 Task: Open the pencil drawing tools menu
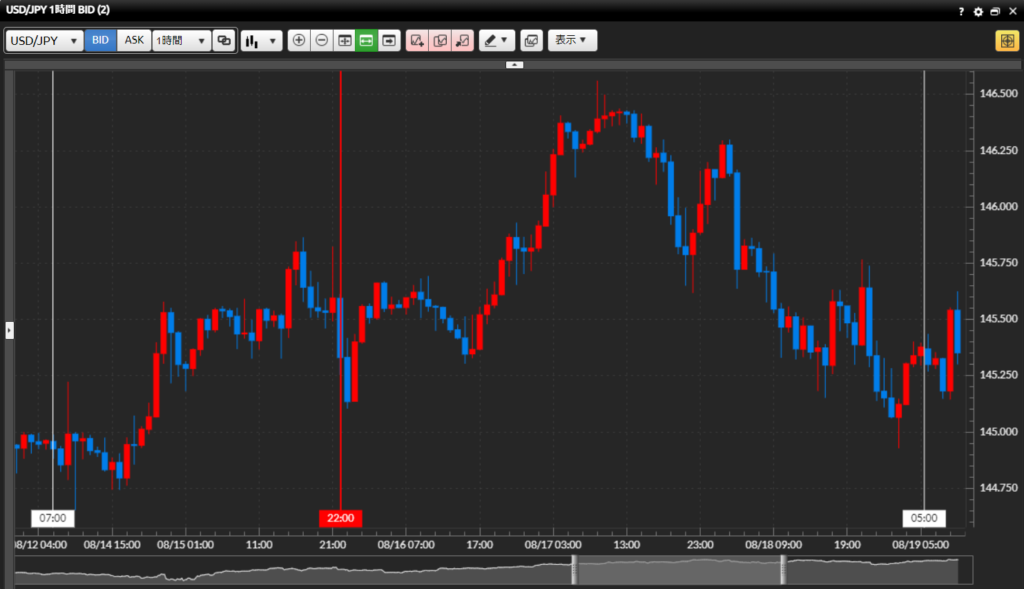tap(496, 41)
